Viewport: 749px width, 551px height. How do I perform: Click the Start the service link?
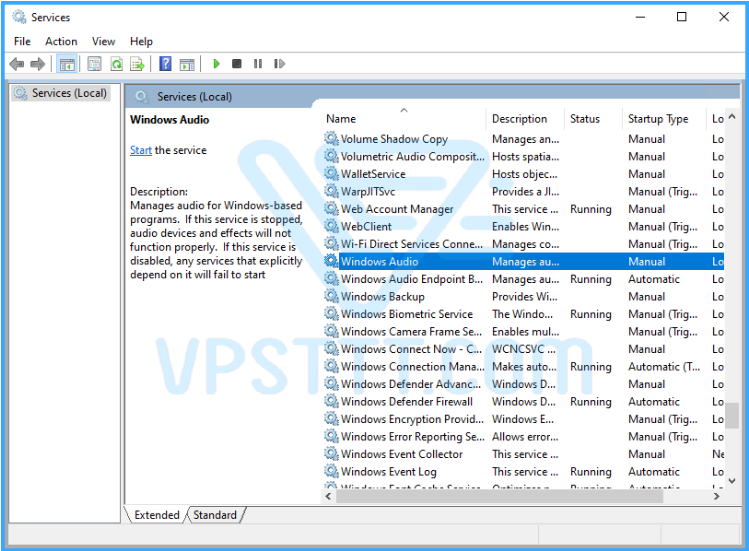[140, 150]
